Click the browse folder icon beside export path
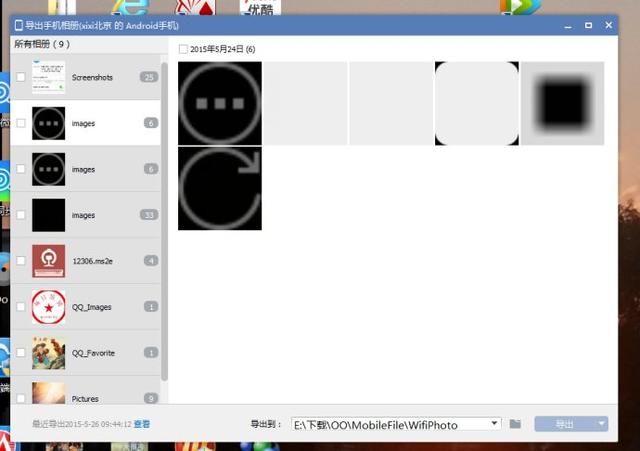640x451 pixels. 515,424
